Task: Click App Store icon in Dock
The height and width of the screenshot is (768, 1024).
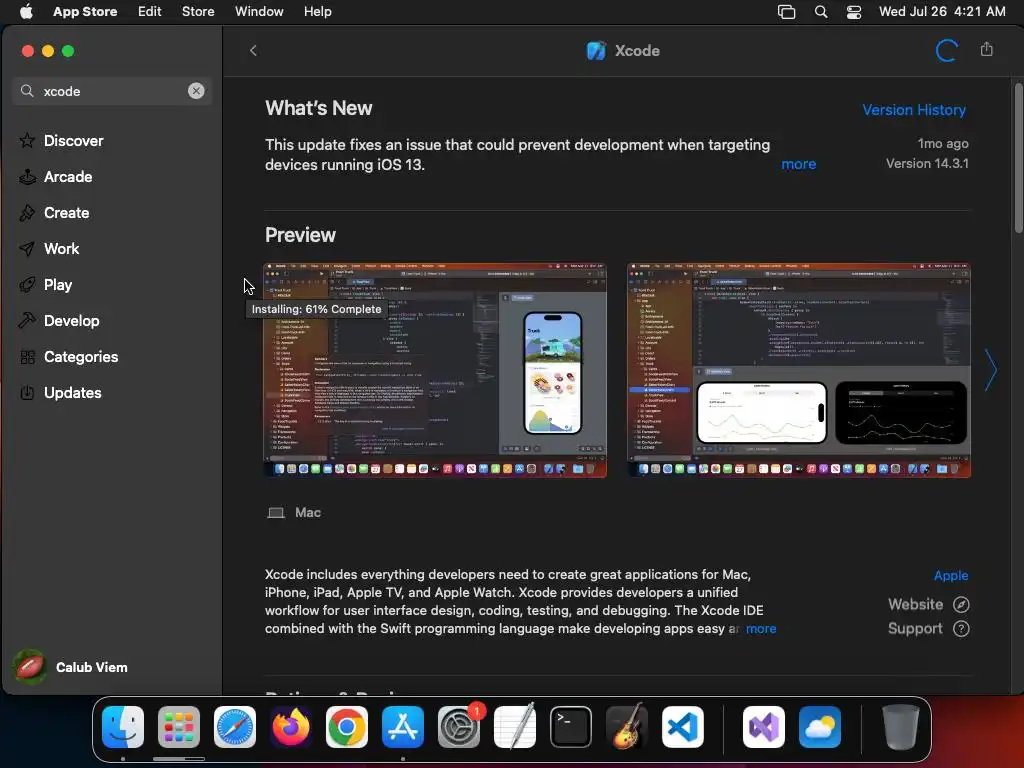Action: 403,727
